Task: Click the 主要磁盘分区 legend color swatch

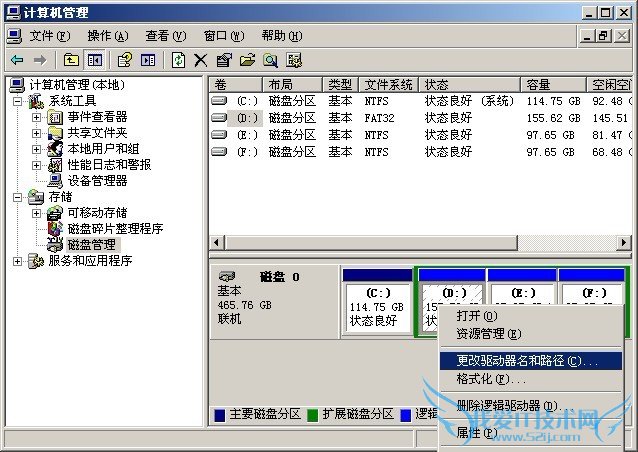Action: pos(218,414)
